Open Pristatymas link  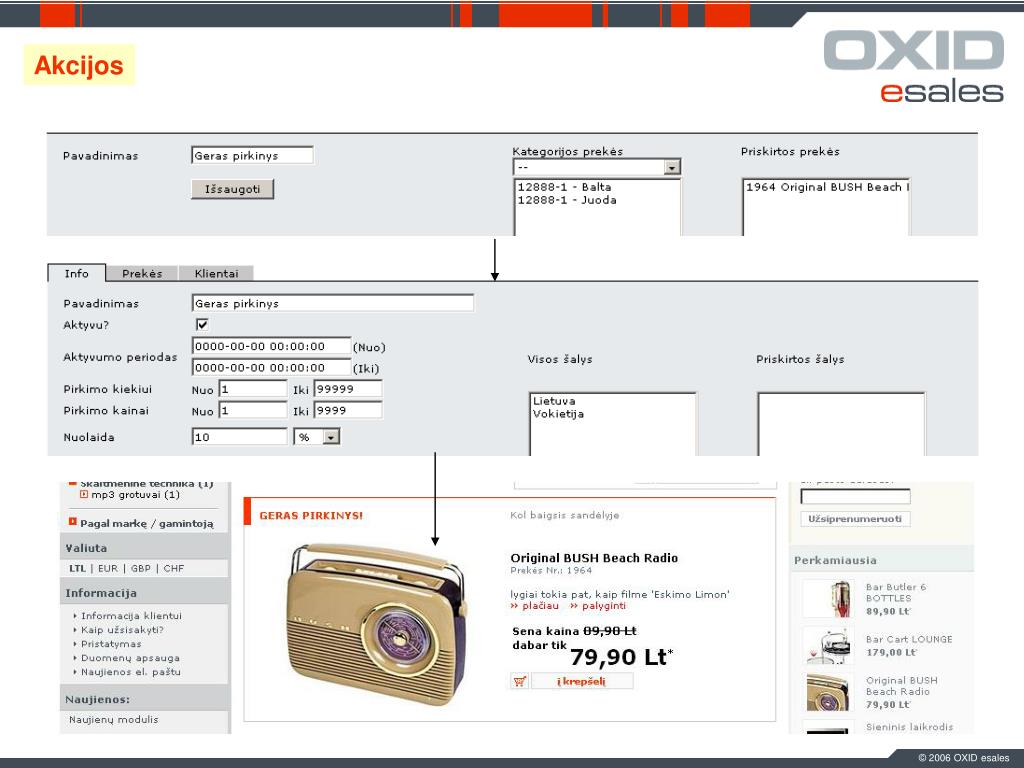[x=111, y=643]
